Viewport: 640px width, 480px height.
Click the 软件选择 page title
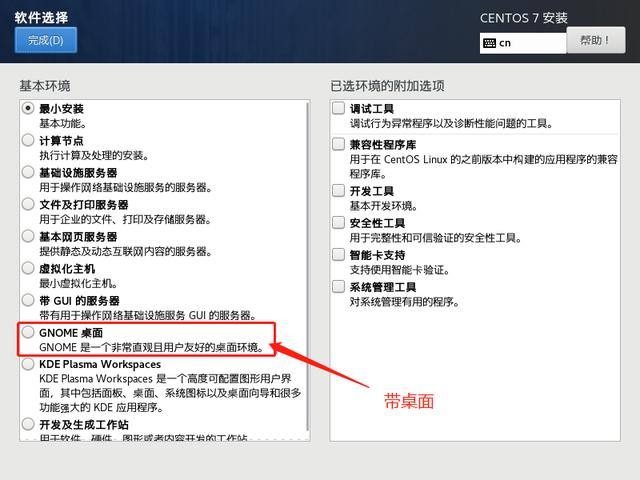(x=42, y=17)
